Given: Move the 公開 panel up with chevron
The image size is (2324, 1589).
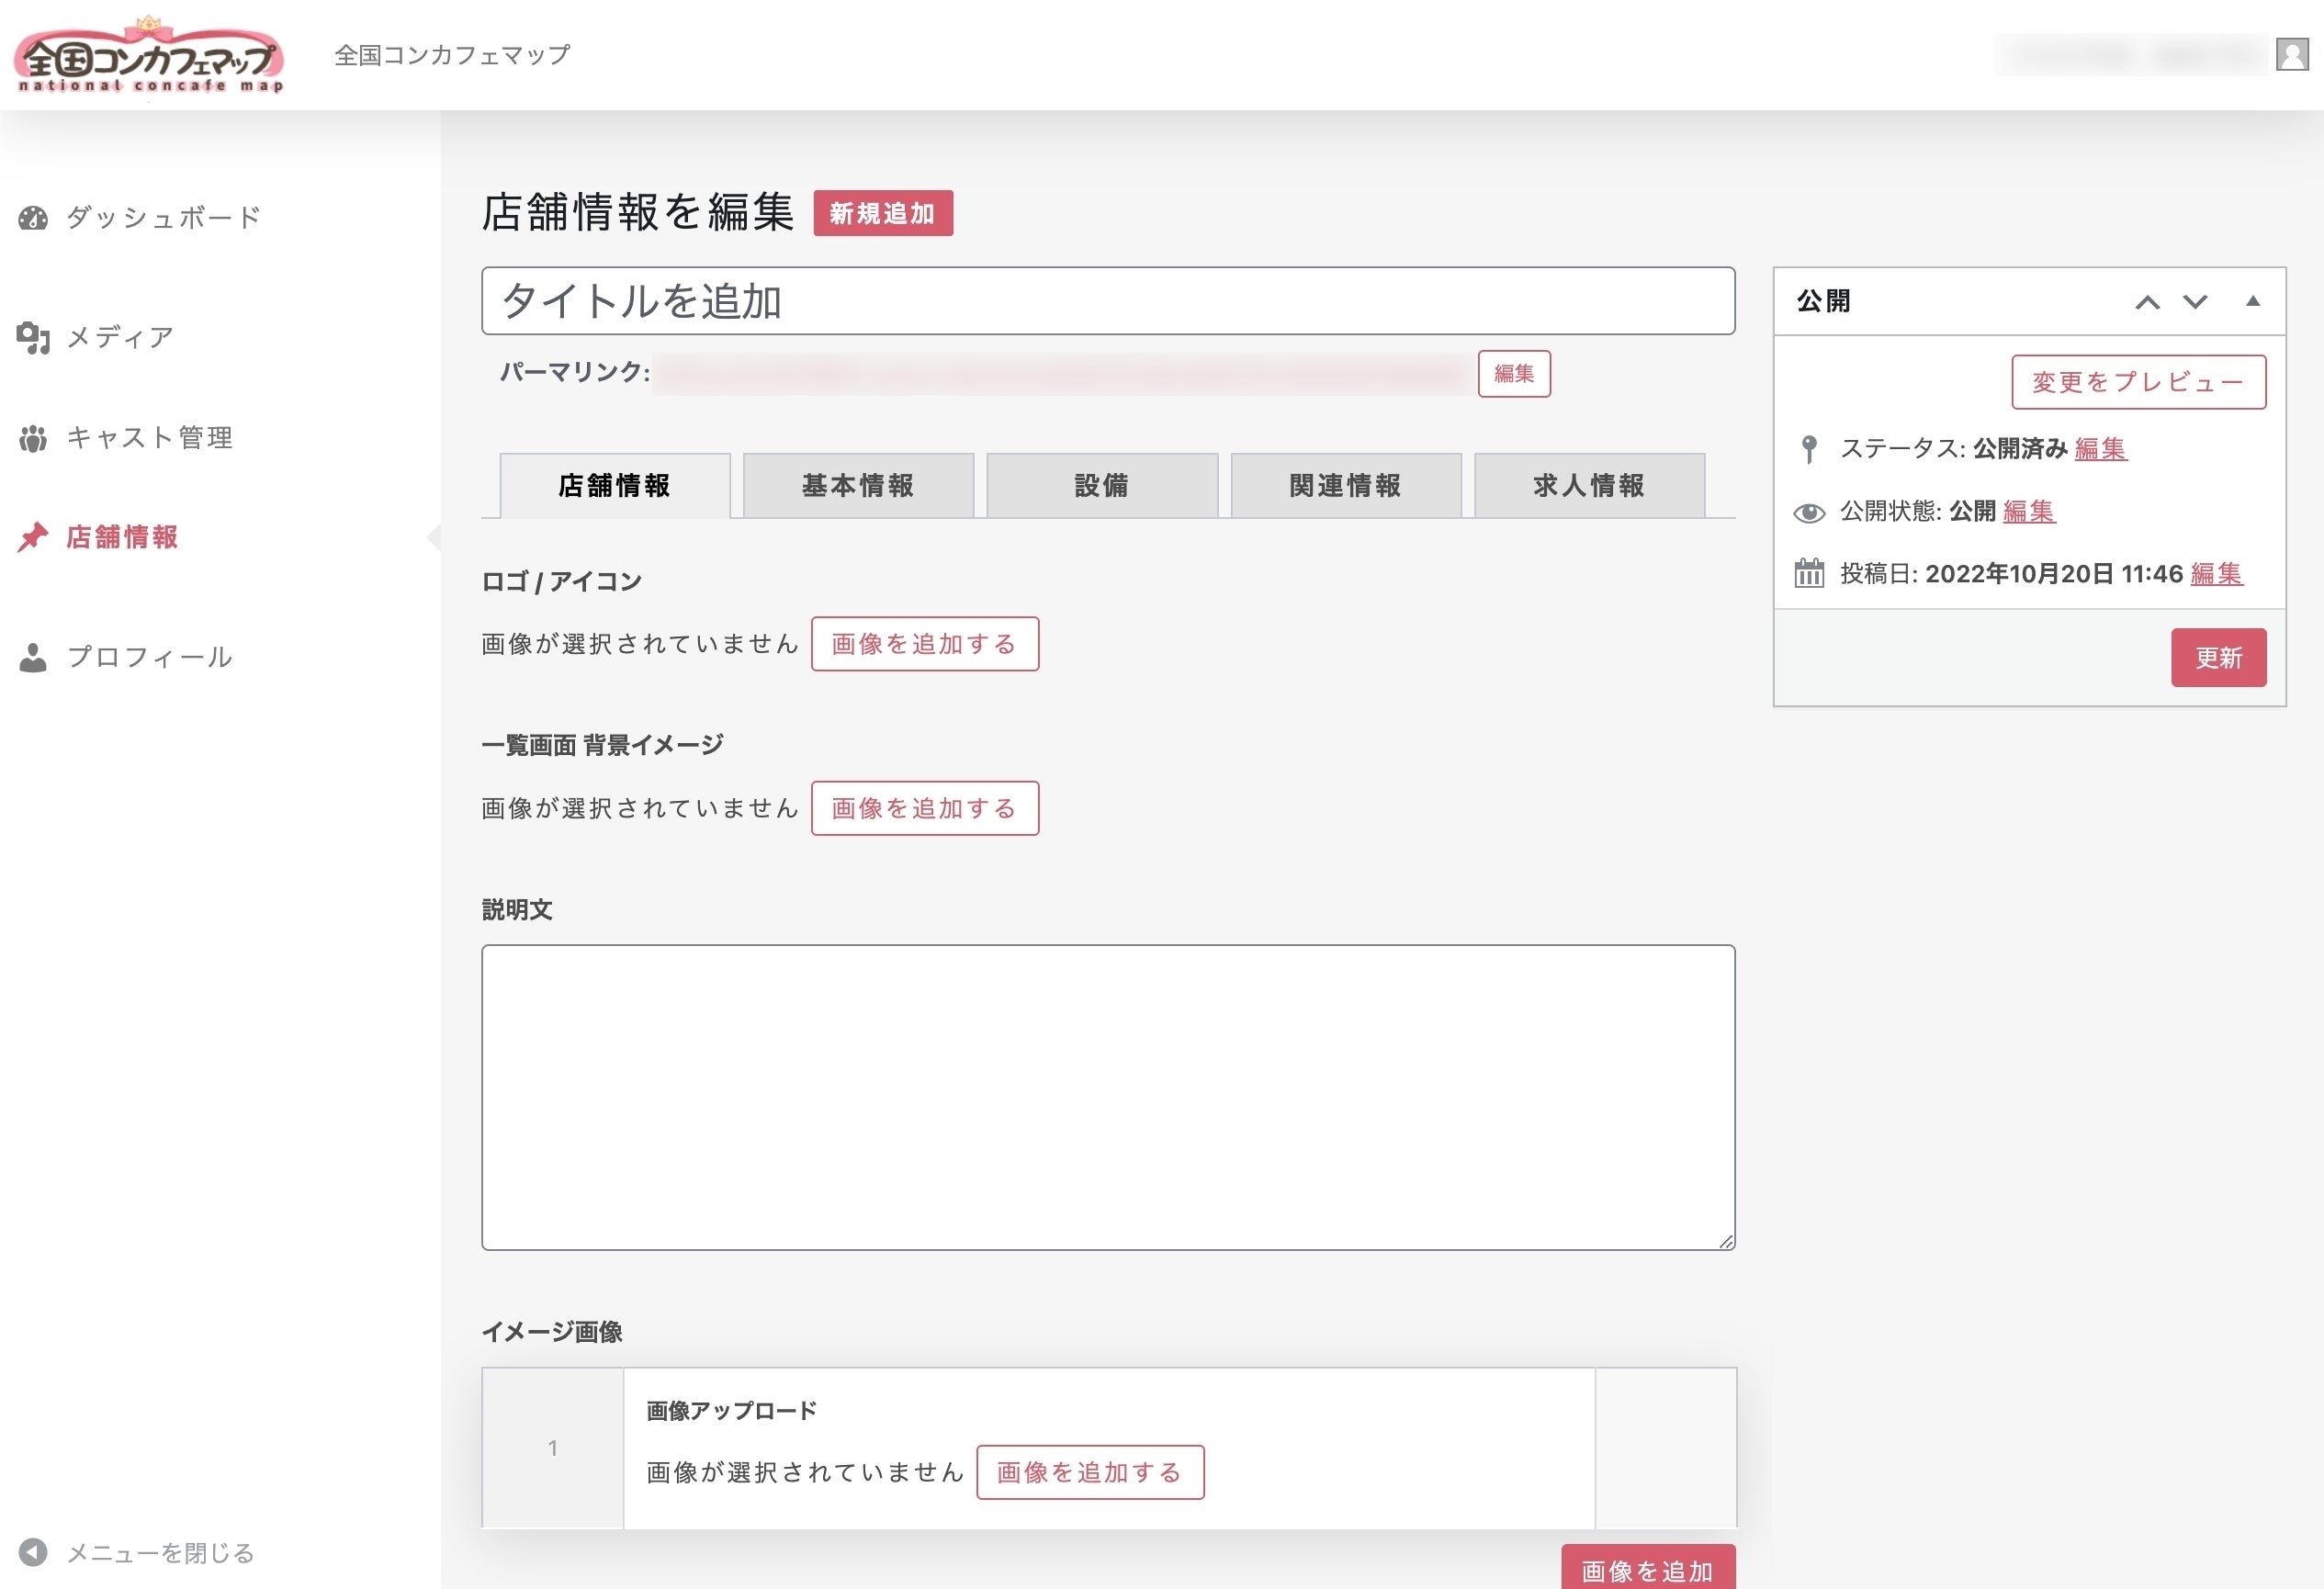Looking at the screenshot, I should point(2147,302).
